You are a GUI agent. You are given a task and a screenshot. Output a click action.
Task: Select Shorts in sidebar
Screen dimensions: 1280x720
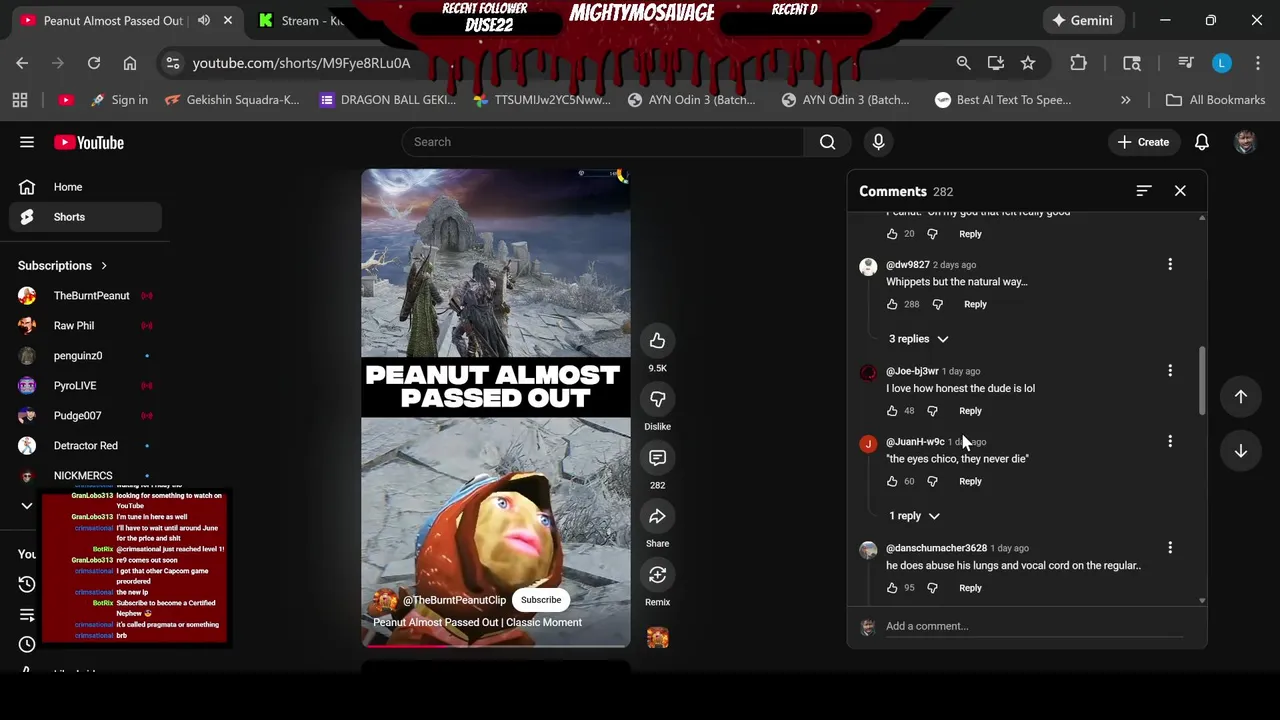[x=85, y=217]
